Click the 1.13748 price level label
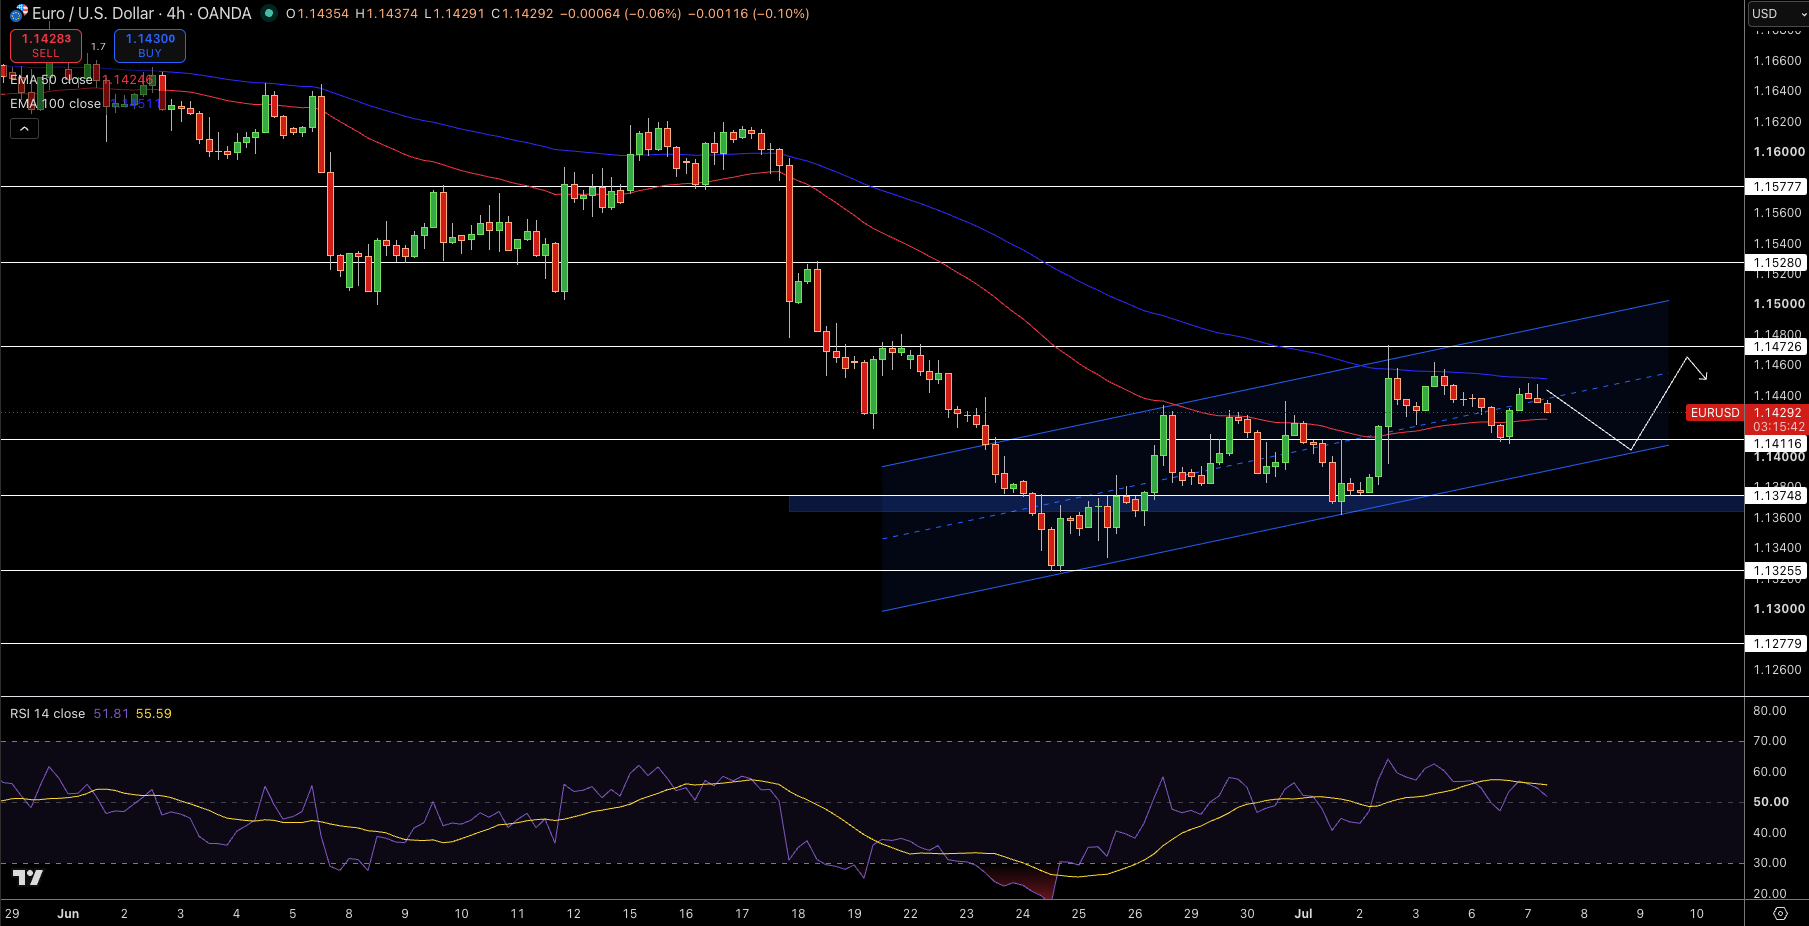Viewport: 1809px width, 926px height. coord(1777,496)
